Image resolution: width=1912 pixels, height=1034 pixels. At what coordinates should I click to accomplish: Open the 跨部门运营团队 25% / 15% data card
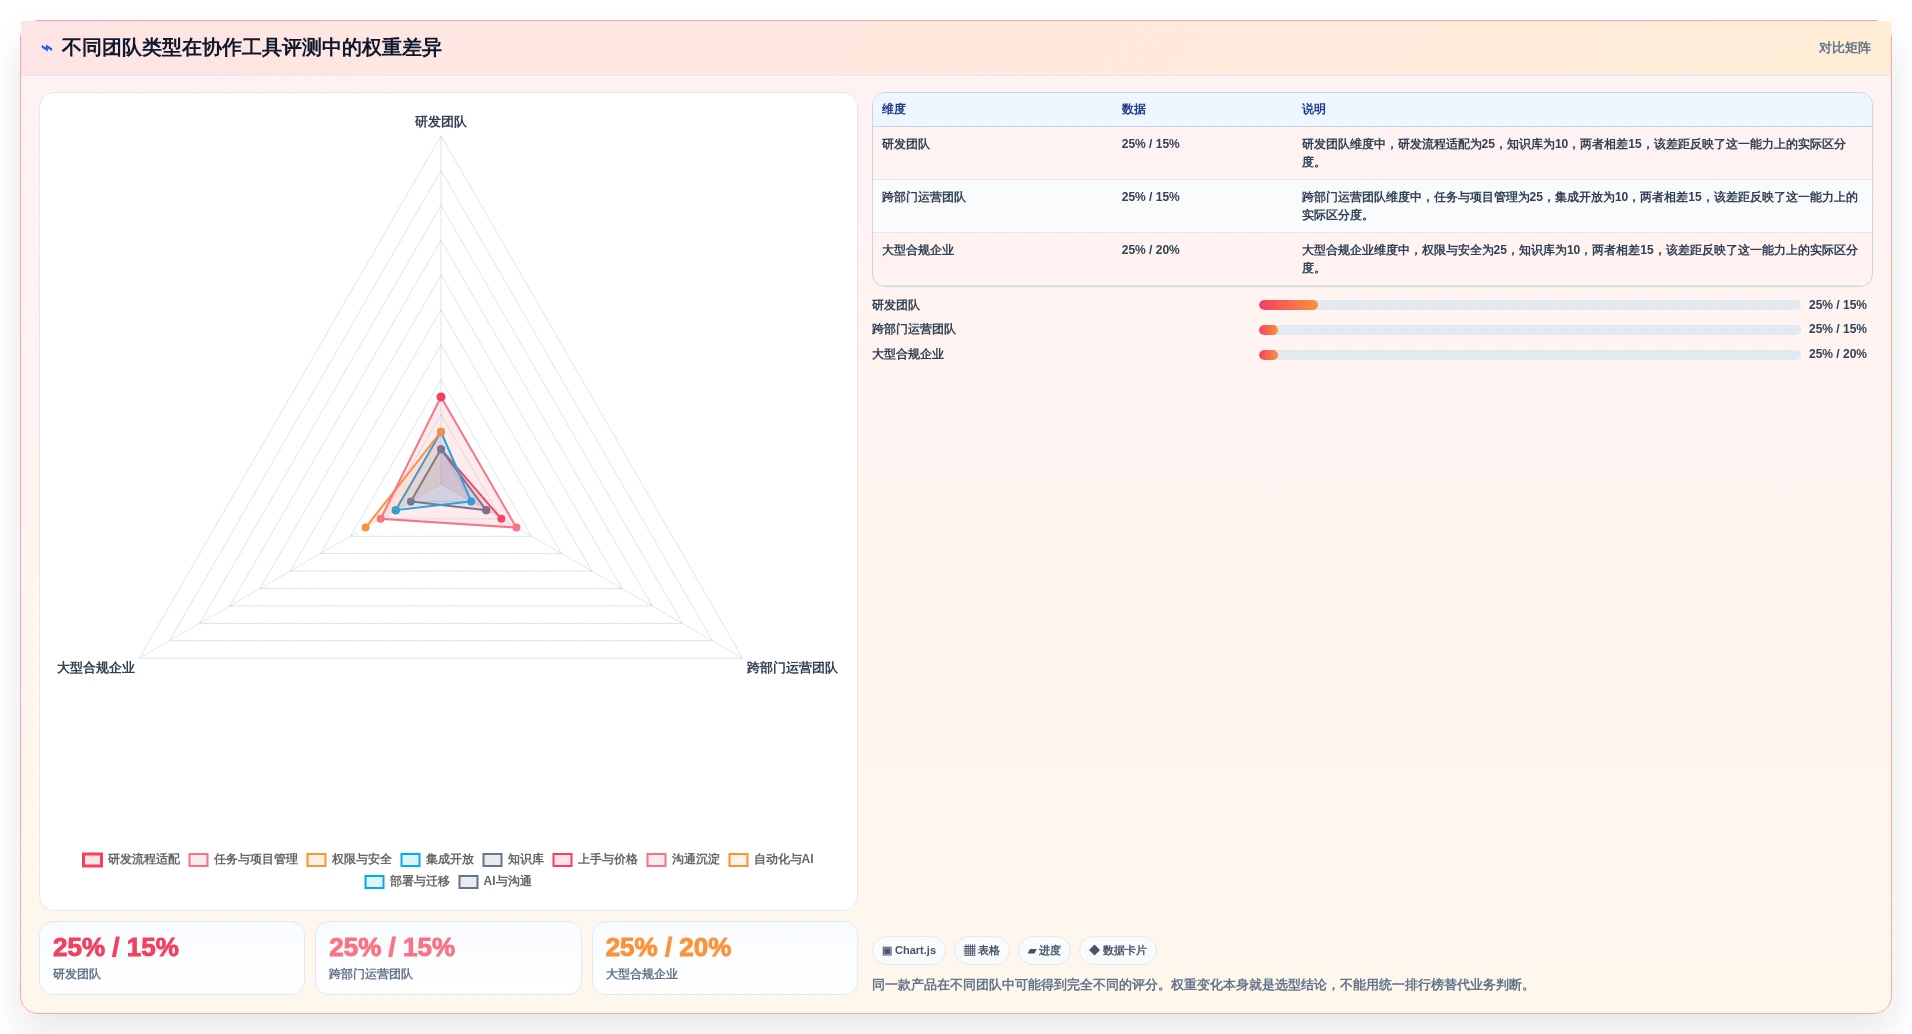point(448,958)
